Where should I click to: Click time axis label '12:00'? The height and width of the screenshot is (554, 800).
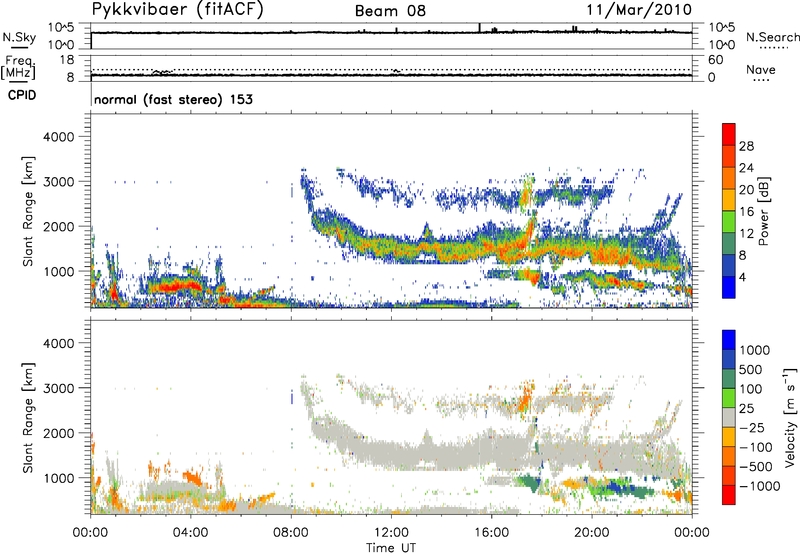(x=391, y=533)
